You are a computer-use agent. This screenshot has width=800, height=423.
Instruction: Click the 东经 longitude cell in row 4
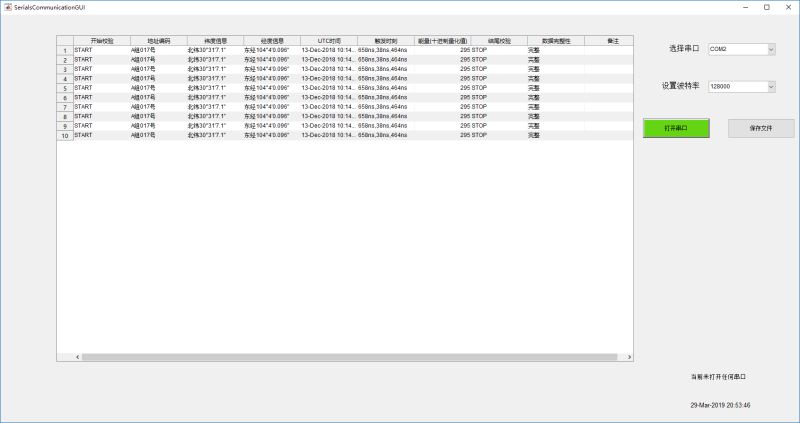click(x=272, y=79)
